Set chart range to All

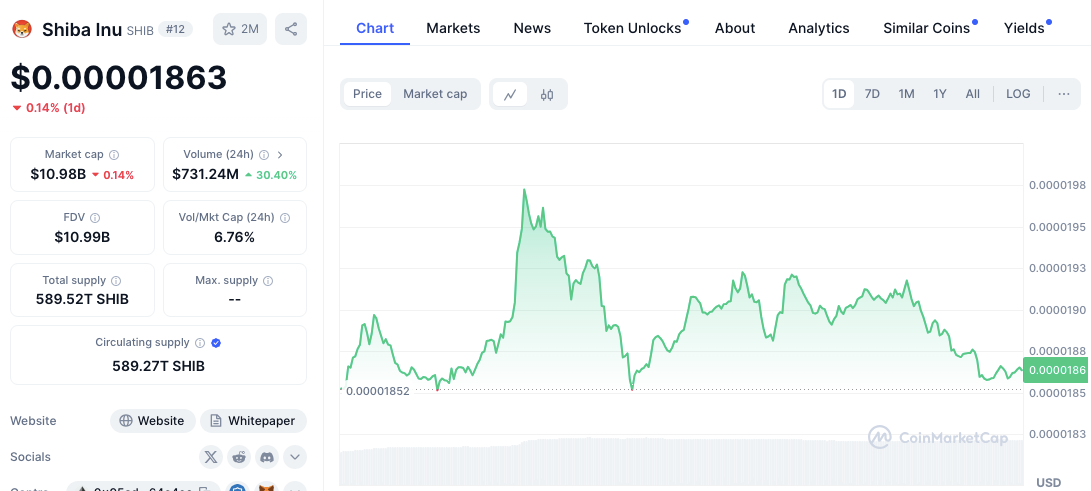pos(973,94)
